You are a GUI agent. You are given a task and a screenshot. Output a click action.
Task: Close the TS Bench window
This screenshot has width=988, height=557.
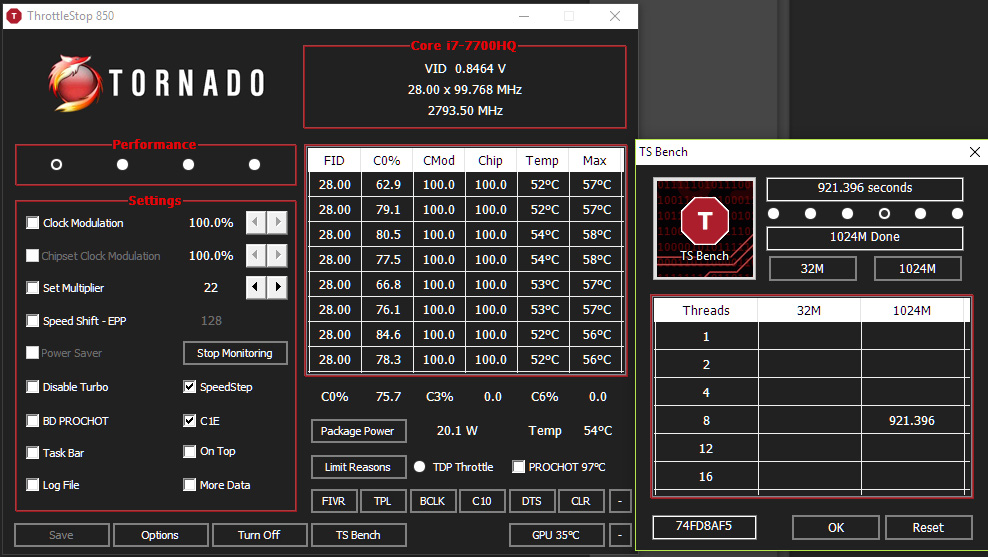click(975, 152)
